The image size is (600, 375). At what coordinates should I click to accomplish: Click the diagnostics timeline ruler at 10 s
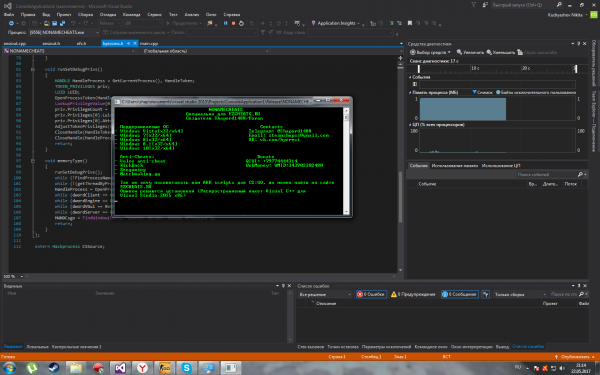tap(475, 68)
